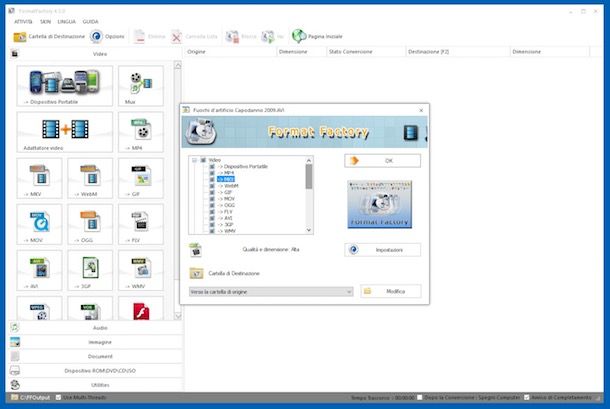Toggle checkbox for Dispositivo Portatile tree row
The height and width of the screenshot is (409, 610).
coord(212,167)
